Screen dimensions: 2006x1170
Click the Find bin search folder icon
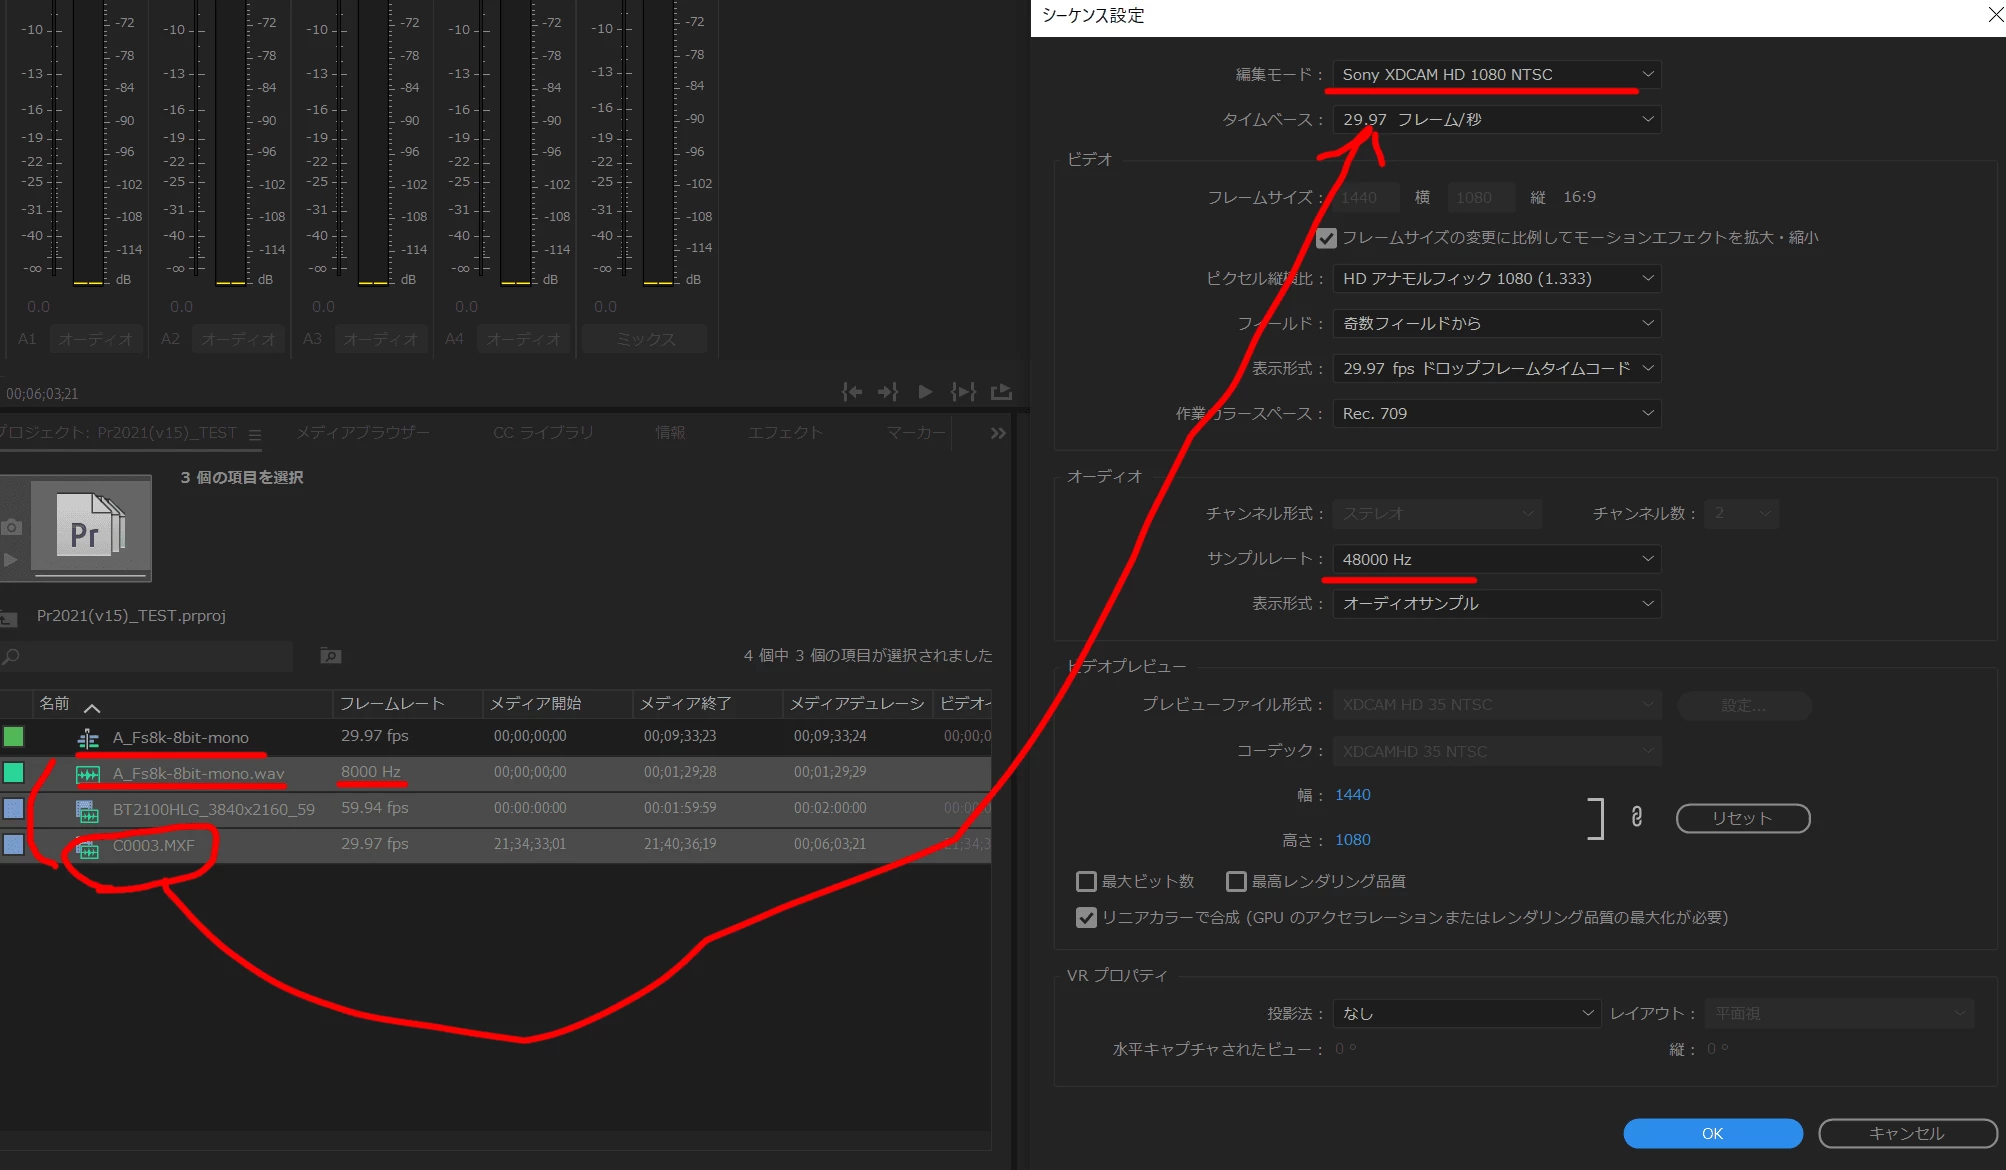coord(330,656)
